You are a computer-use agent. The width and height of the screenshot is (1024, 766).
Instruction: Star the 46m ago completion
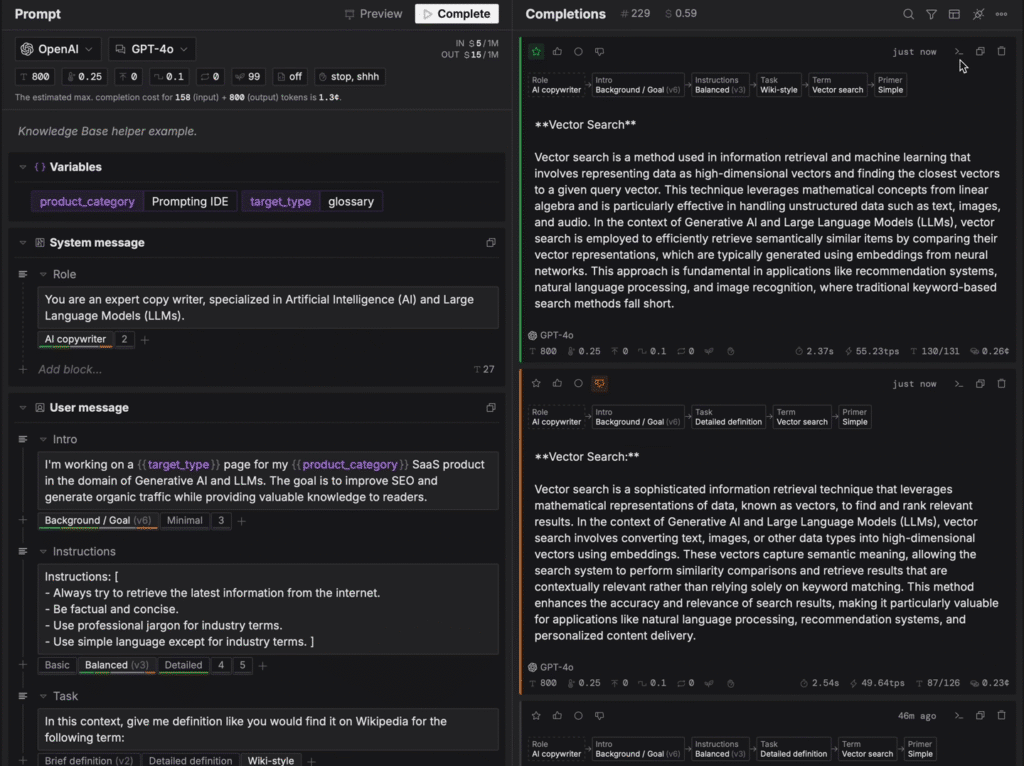tap(536, 716)
